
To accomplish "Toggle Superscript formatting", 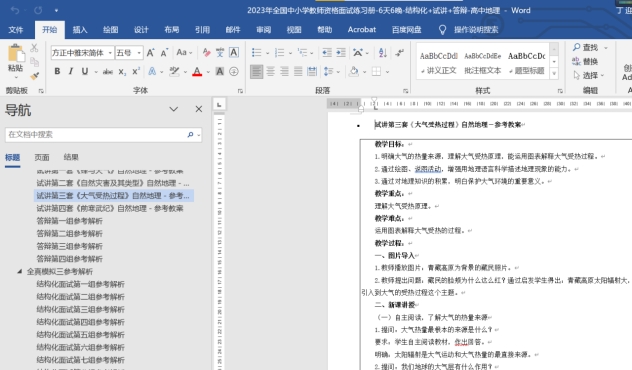I will coord(136,71).
